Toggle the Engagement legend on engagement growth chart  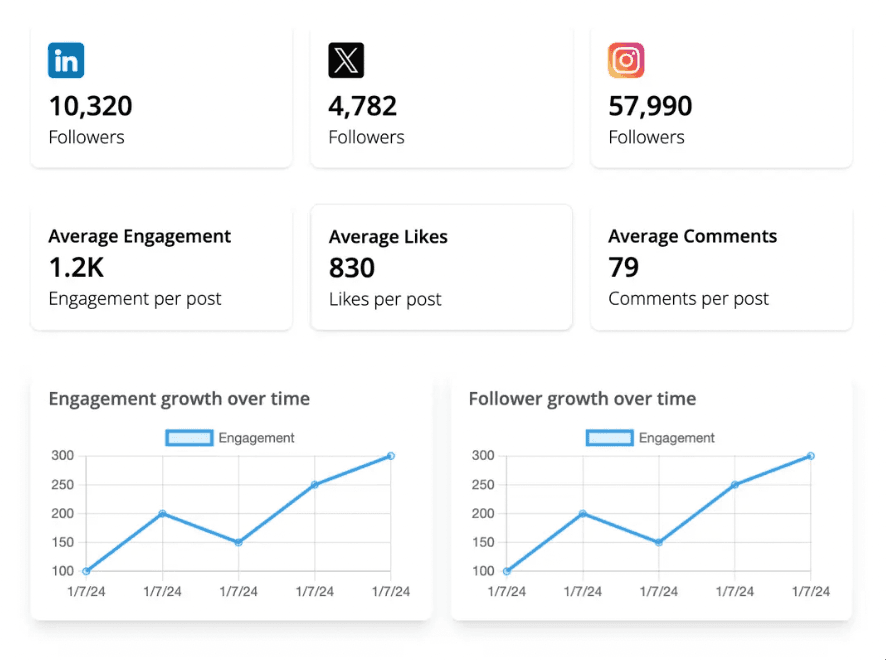pos(230,438)
